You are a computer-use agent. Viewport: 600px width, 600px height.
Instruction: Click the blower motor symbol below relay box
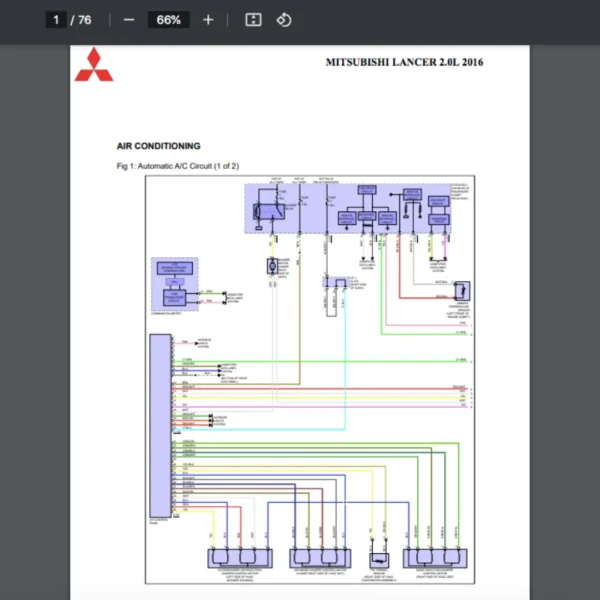point(272,267)
